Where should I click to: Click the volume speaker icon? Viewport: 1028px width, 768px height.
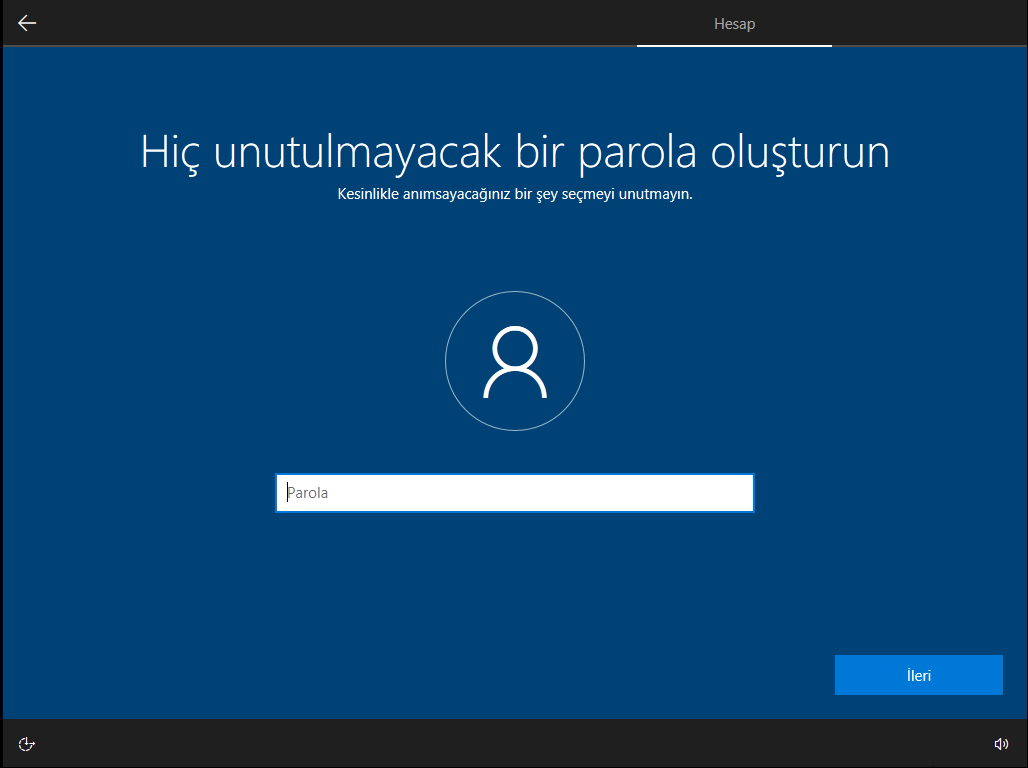coord(1001,743)
